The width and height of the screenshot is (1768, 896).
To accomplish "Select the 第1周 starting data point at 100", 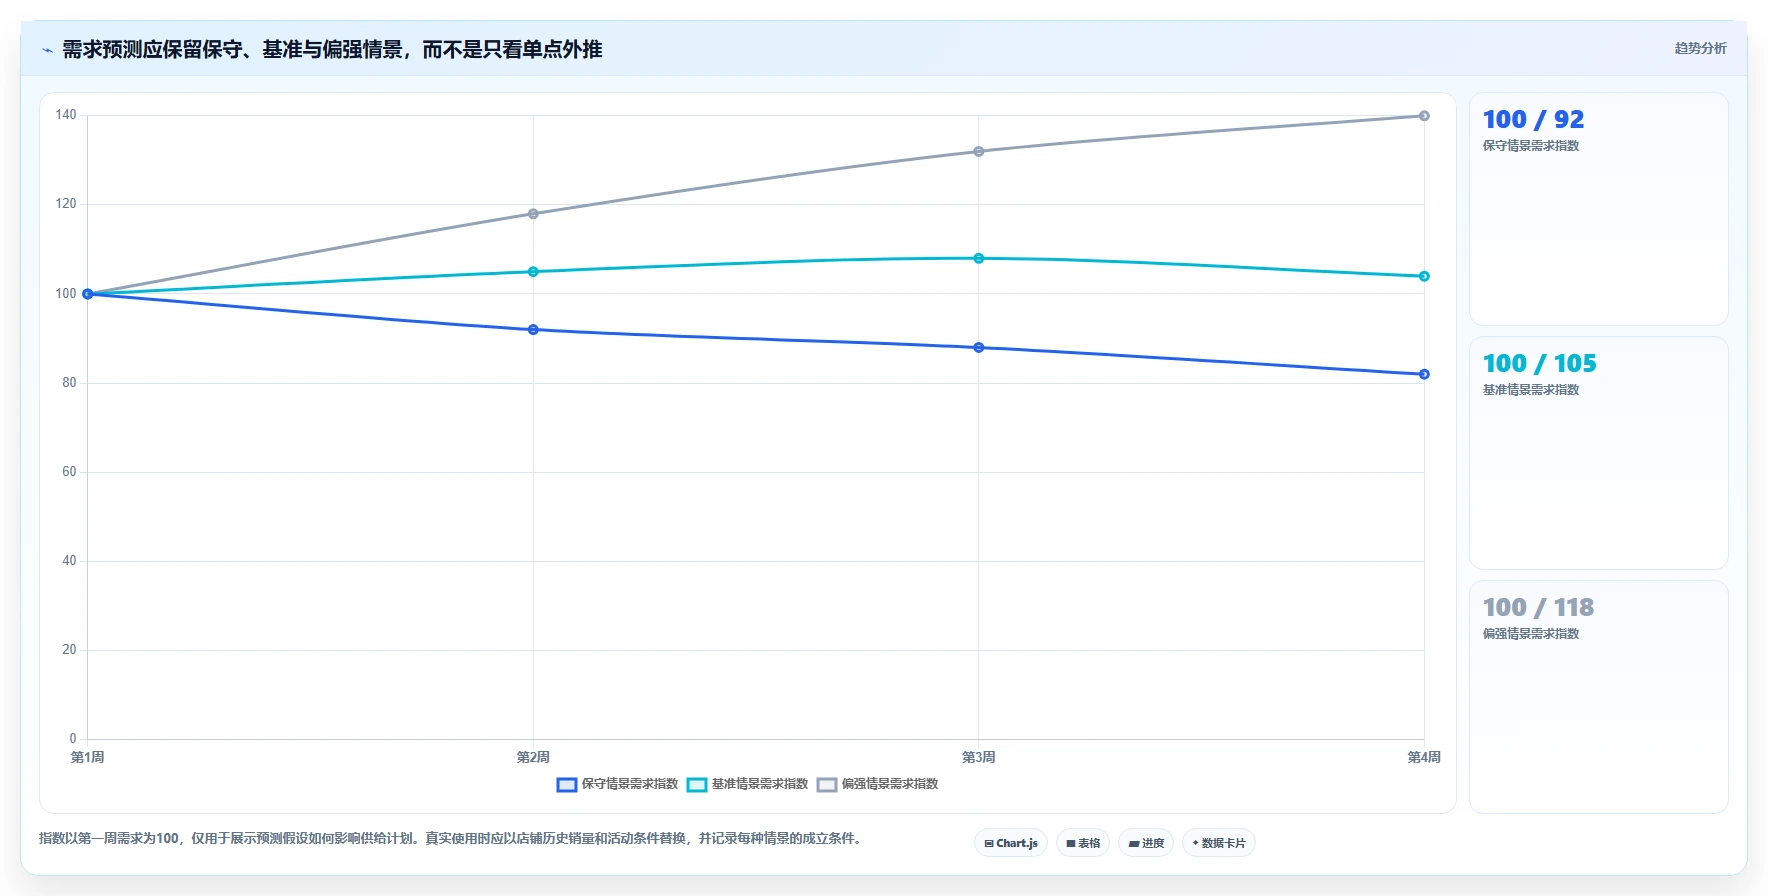I will (x=88, y=294).
